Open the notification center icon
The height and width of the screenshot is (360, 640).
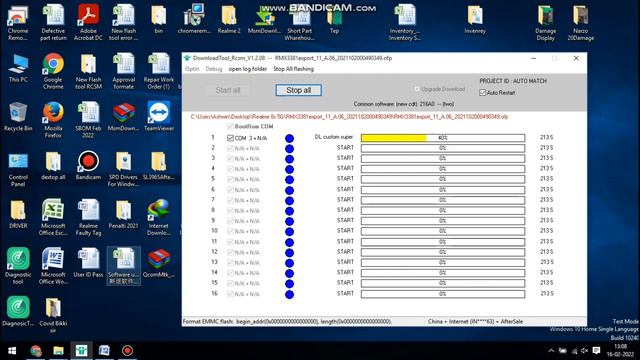tap(596, 351)
